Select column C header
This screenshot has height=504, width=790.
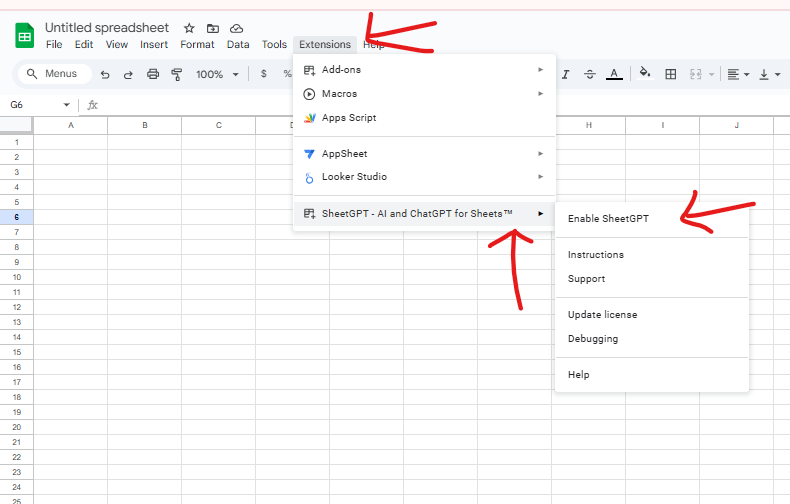[219, 125]
